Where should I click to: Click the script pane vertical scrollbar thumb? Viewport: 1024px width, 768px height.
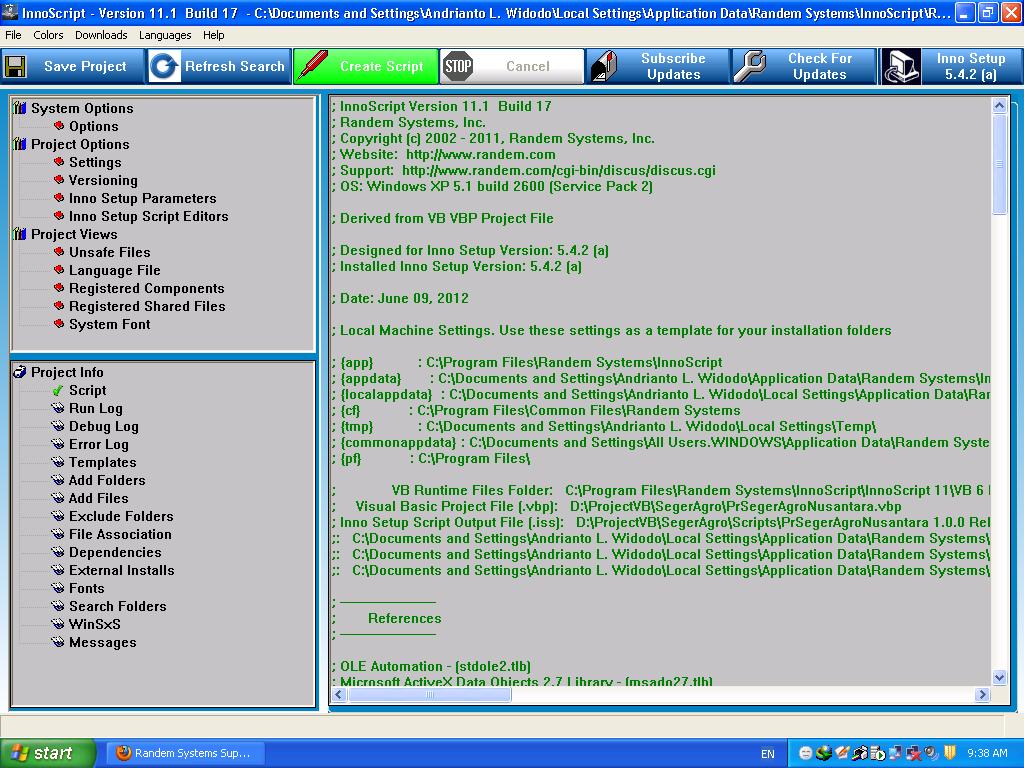(999, 164)
